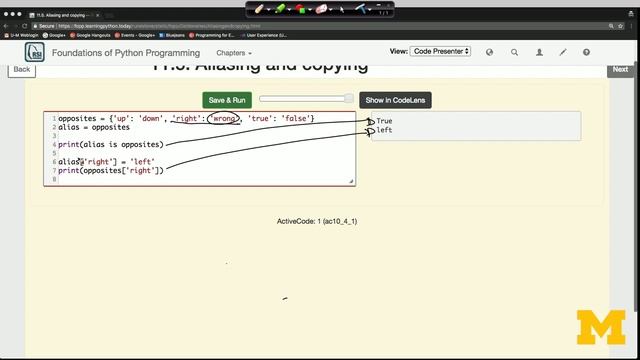Screen dimensions: 640x360
Task: Click the 'left' output line
Action: (x=384, y=130)
